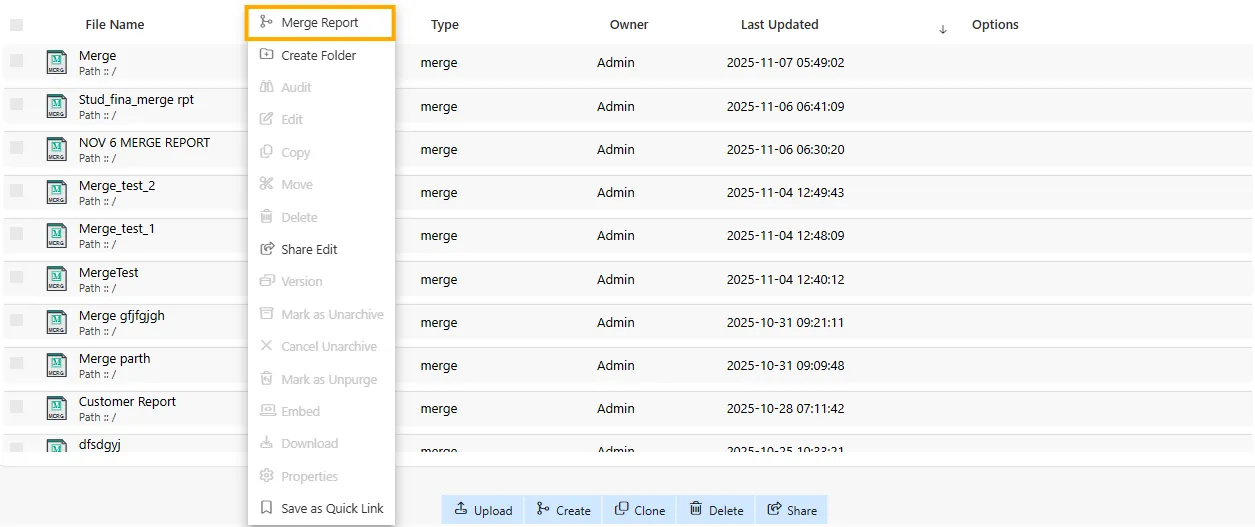
Task: Click the bookmark icon beside Save as Quick Link
Action: (x=266, y=508)
